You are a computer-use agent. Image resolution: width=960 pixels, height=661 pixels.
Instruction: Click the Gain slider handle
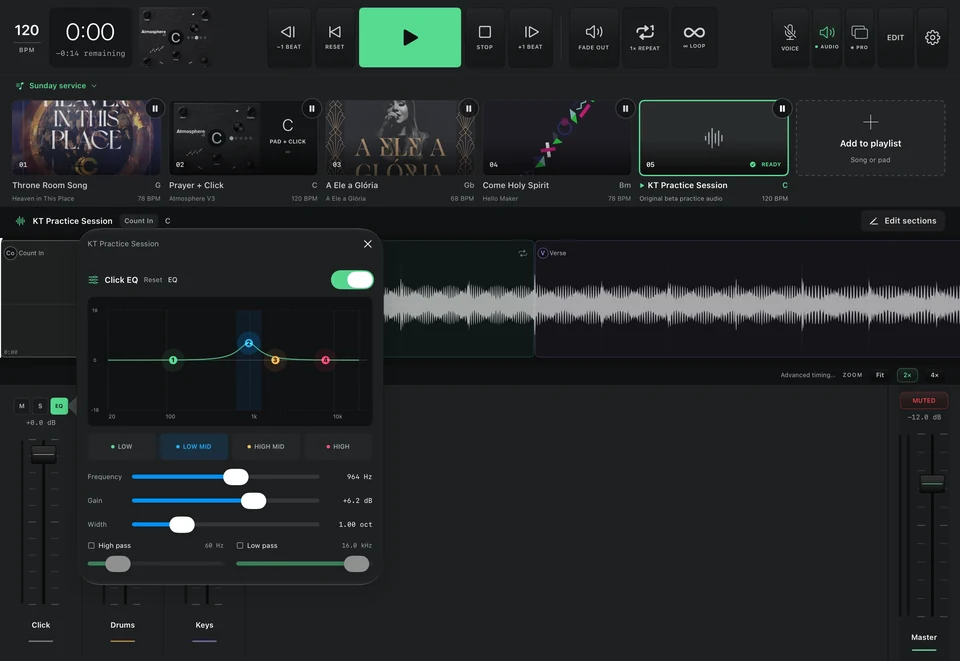pos(253,501)
